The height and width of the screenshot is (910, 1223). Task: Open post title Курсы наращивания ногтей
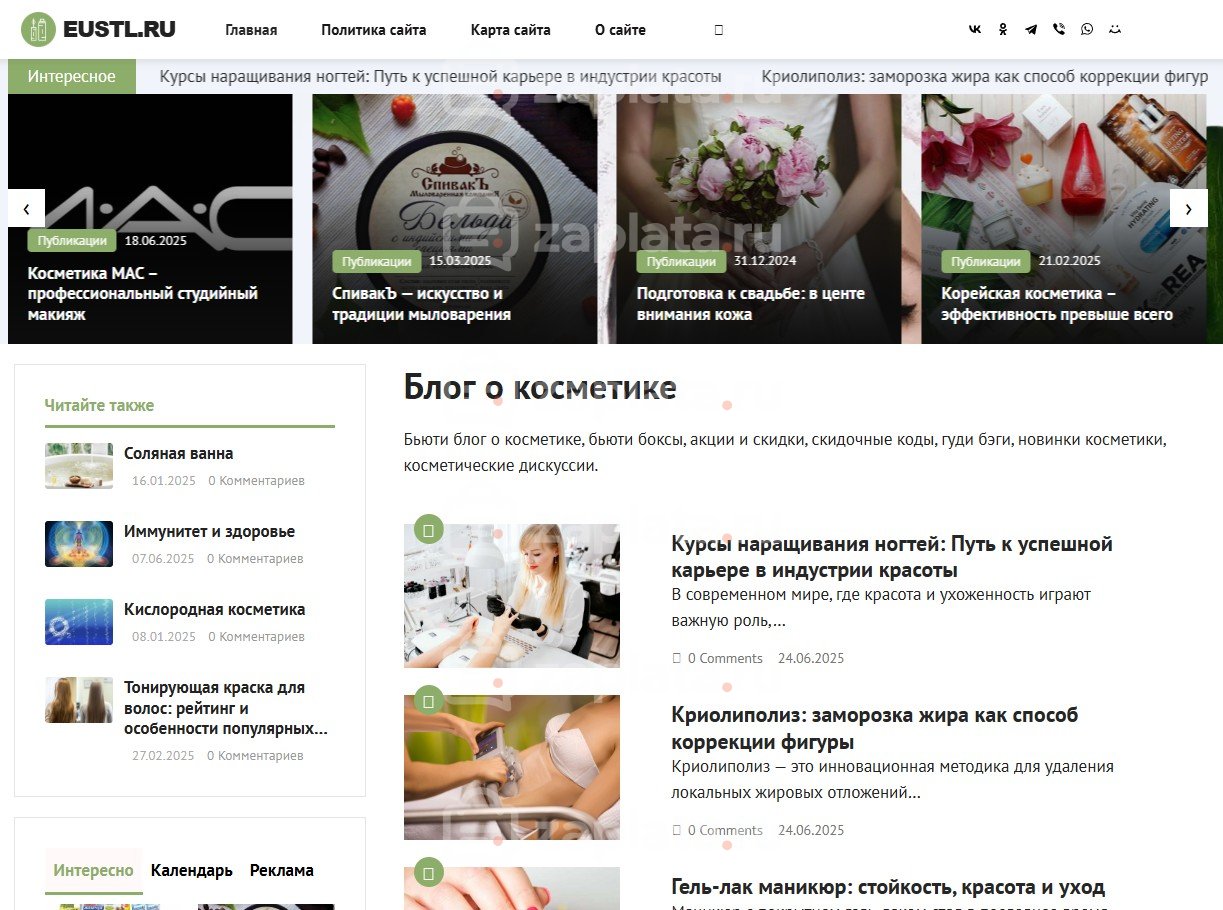tap(892, 557)
